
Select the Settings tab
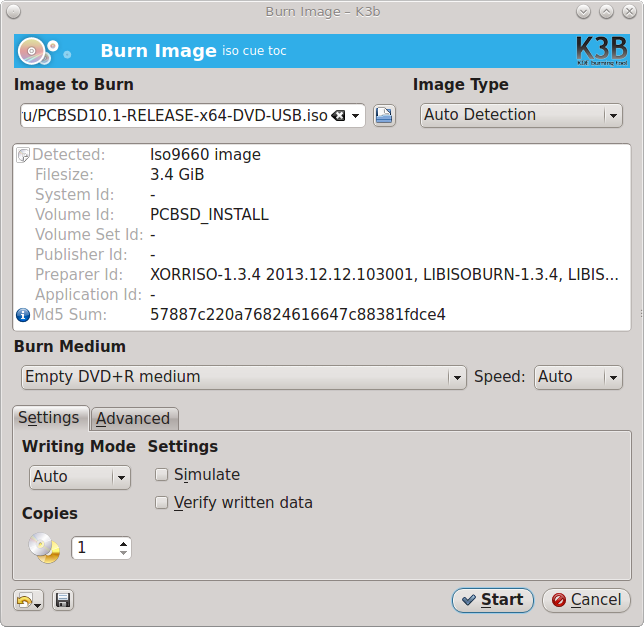pyautogui.click(x=49, y=418)
